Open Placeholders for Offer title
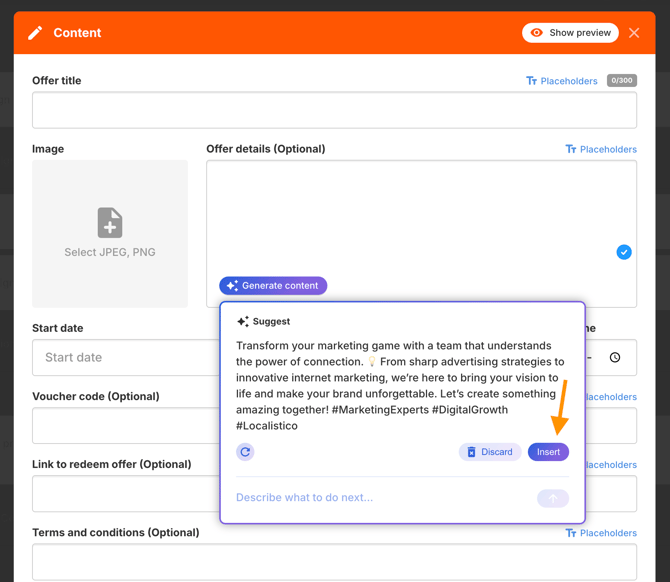This screenshot has width=670, height=582. click(562, 81)
